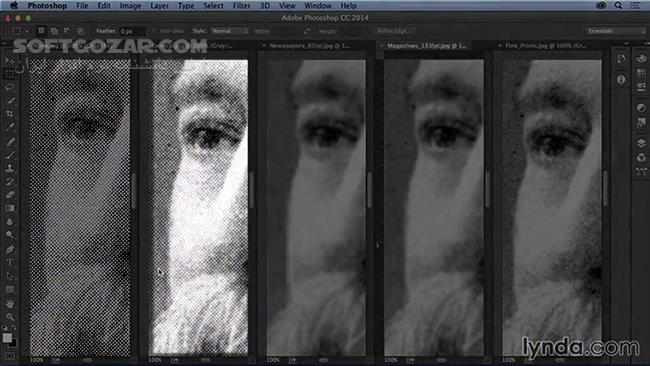Select the Lasso tool
Screen dimensions: 650x366
10,87
